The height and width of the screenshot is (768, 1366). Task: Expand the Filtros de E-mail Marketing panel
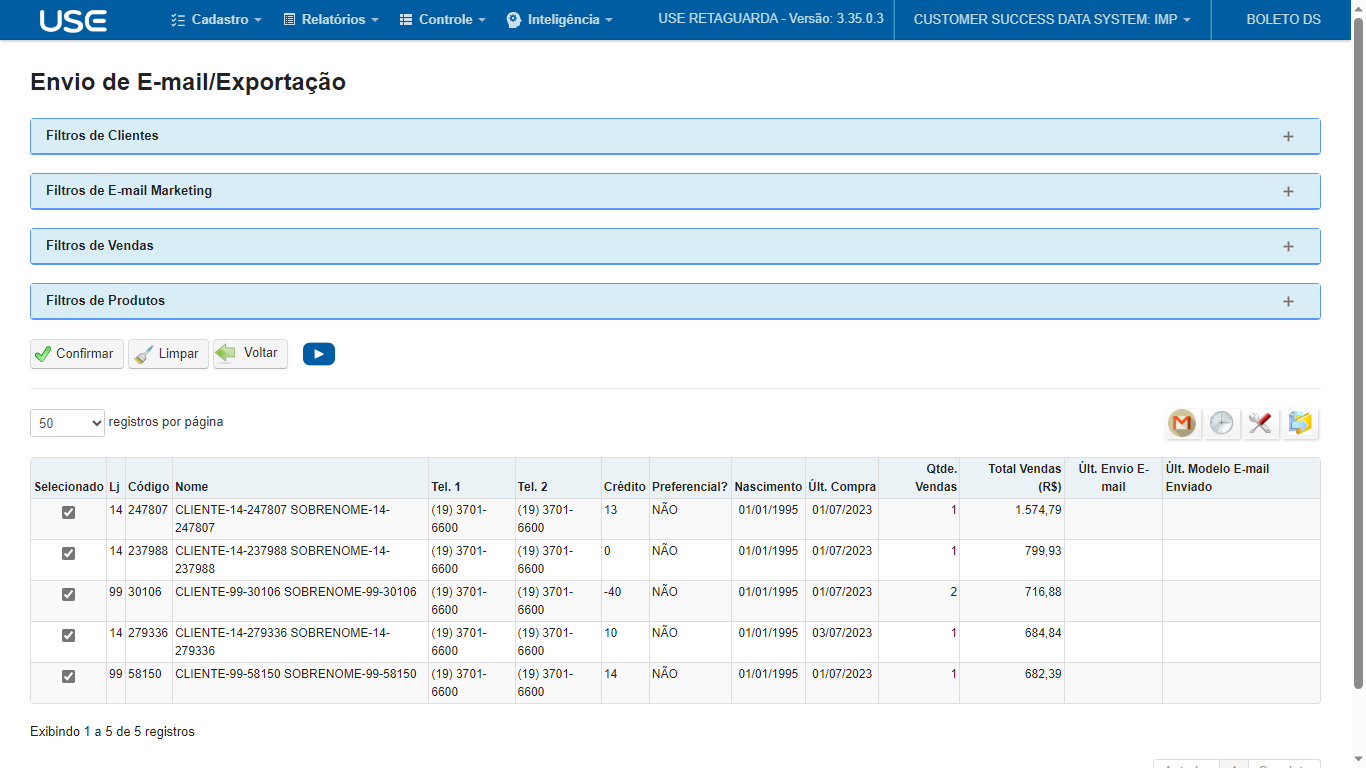(675, 191)
